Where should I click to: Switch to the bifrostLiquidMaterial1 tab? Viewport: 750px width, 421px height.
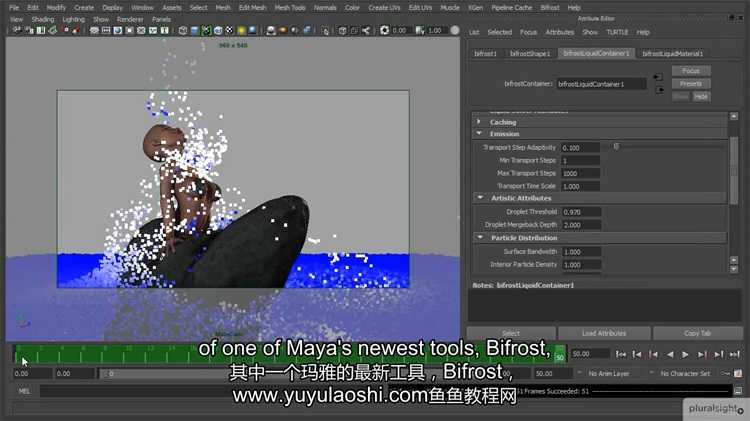tap(673, 54)
